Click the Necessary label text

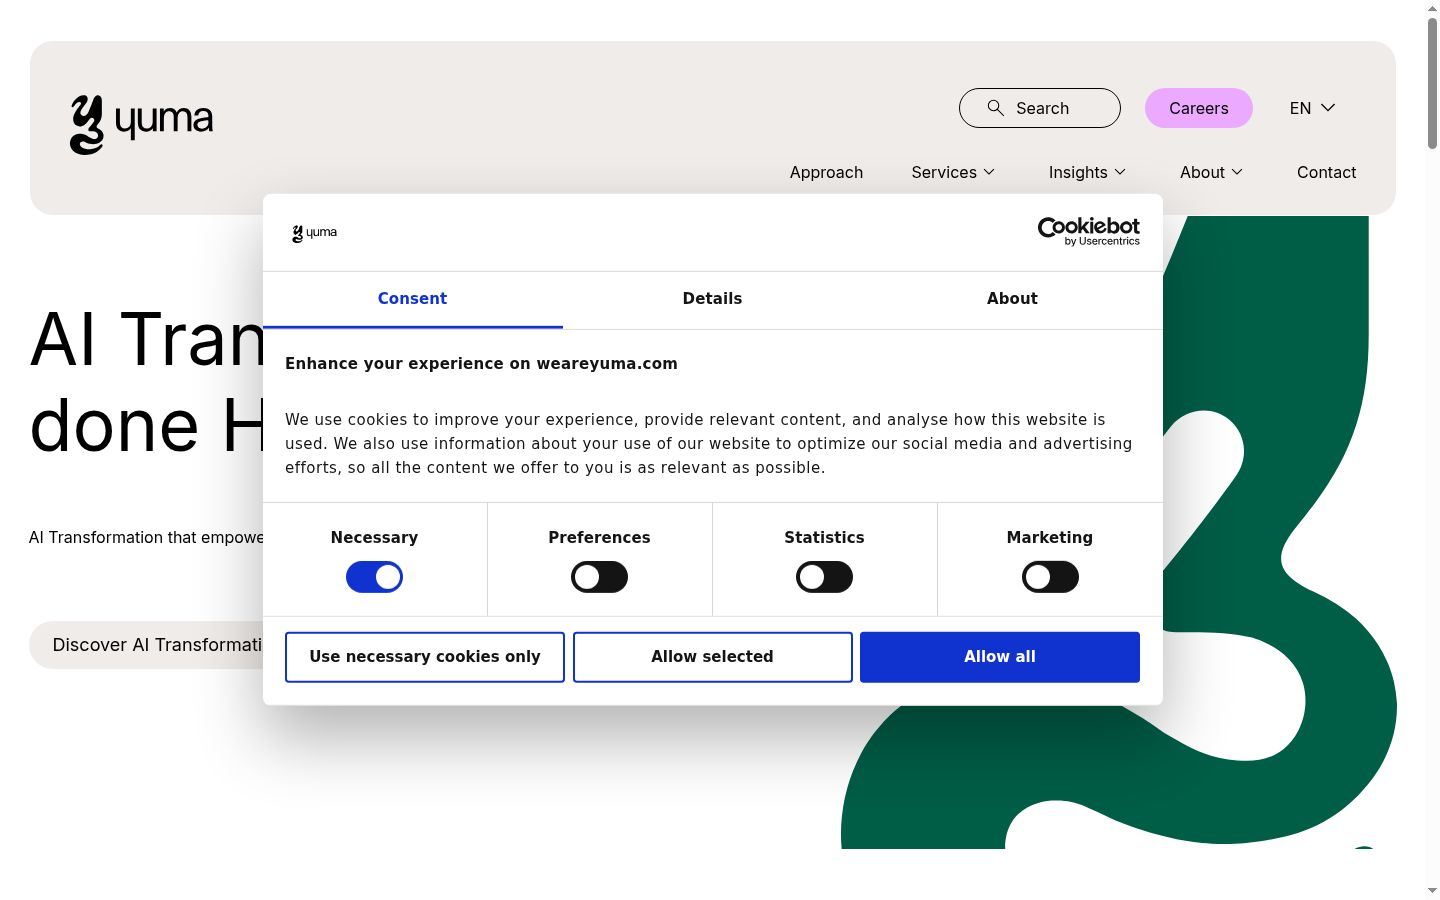tap(374, 538)
